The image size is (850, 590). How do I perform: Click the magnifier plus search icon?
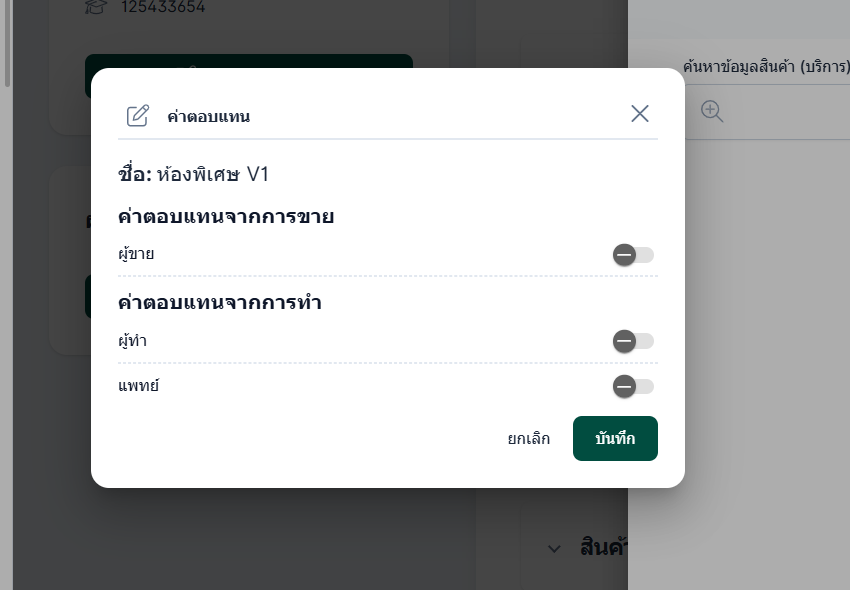(712, 111)
